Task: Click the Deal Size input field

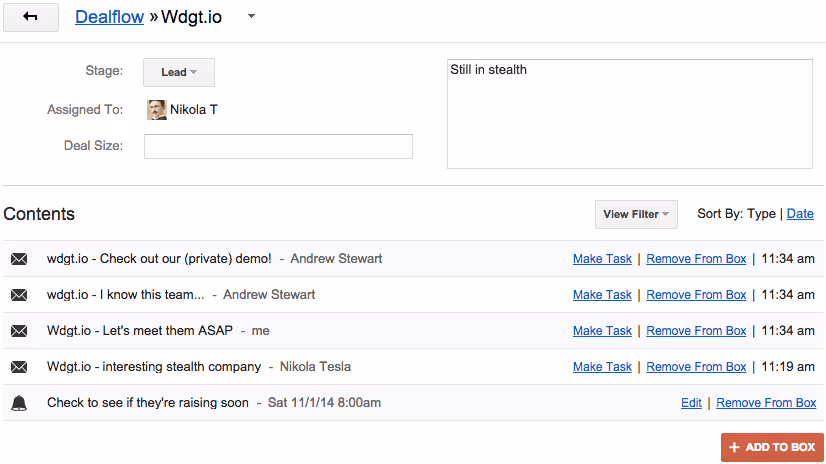Action: pos(278,146)
